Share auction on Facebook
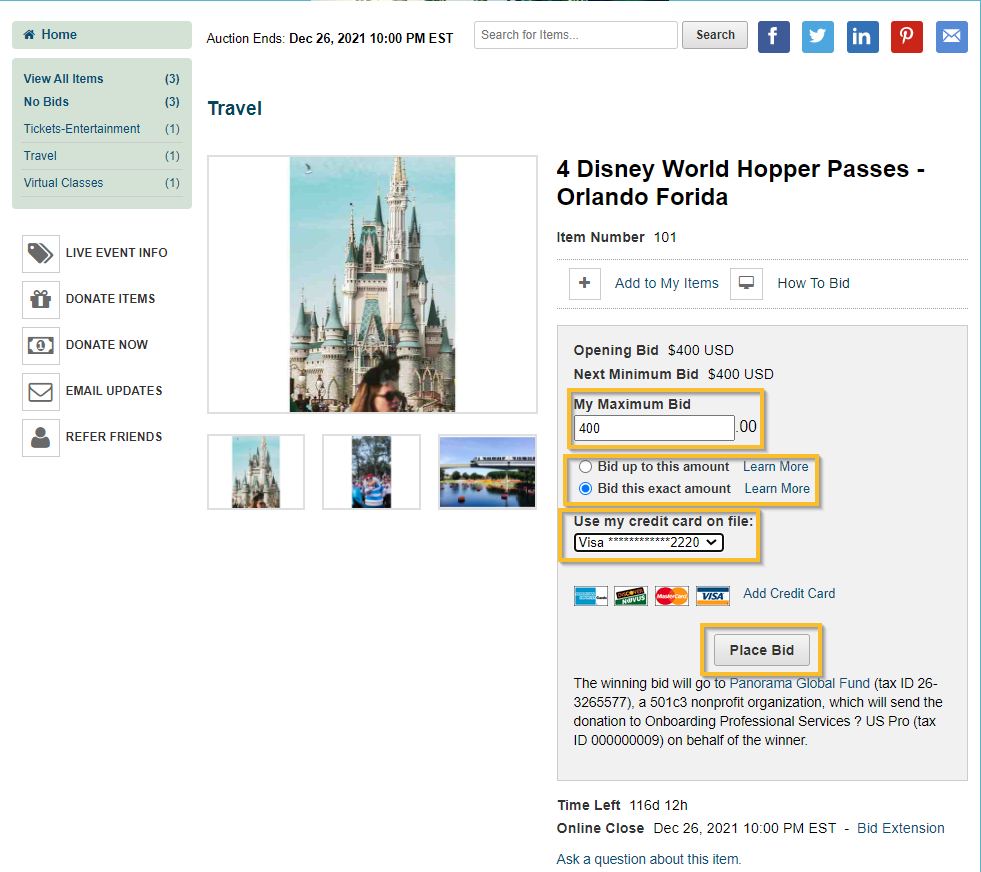 (773, 37)
